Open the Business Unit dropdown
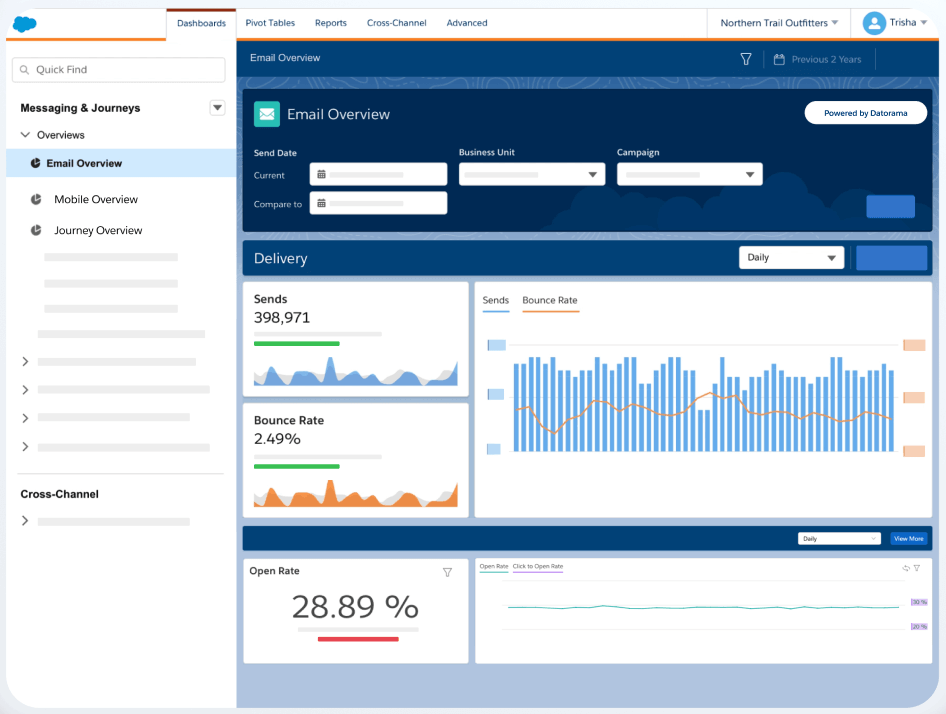The image size is (946, 714). [532, 175]
